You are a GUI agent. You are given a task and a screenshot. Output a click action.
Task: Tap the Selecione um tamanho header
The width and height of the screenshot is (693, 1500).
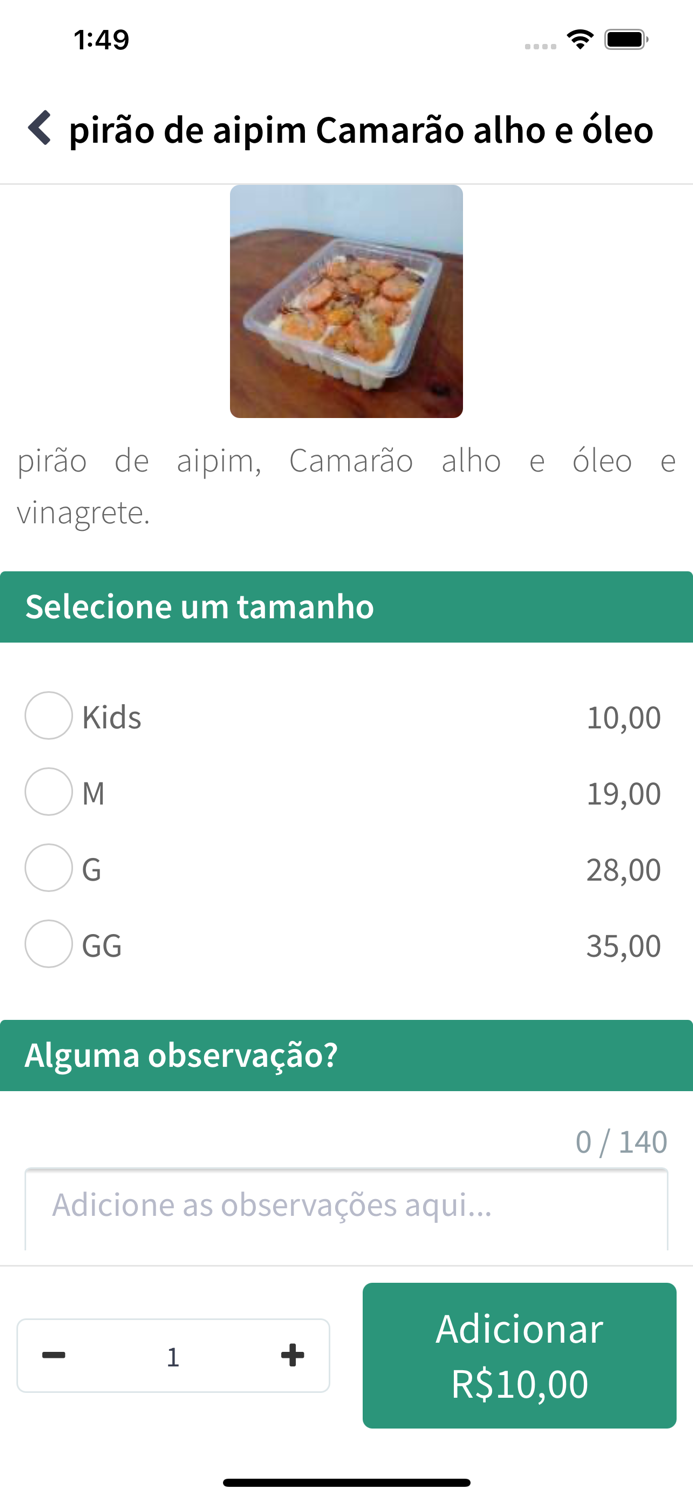pos(198,606)
